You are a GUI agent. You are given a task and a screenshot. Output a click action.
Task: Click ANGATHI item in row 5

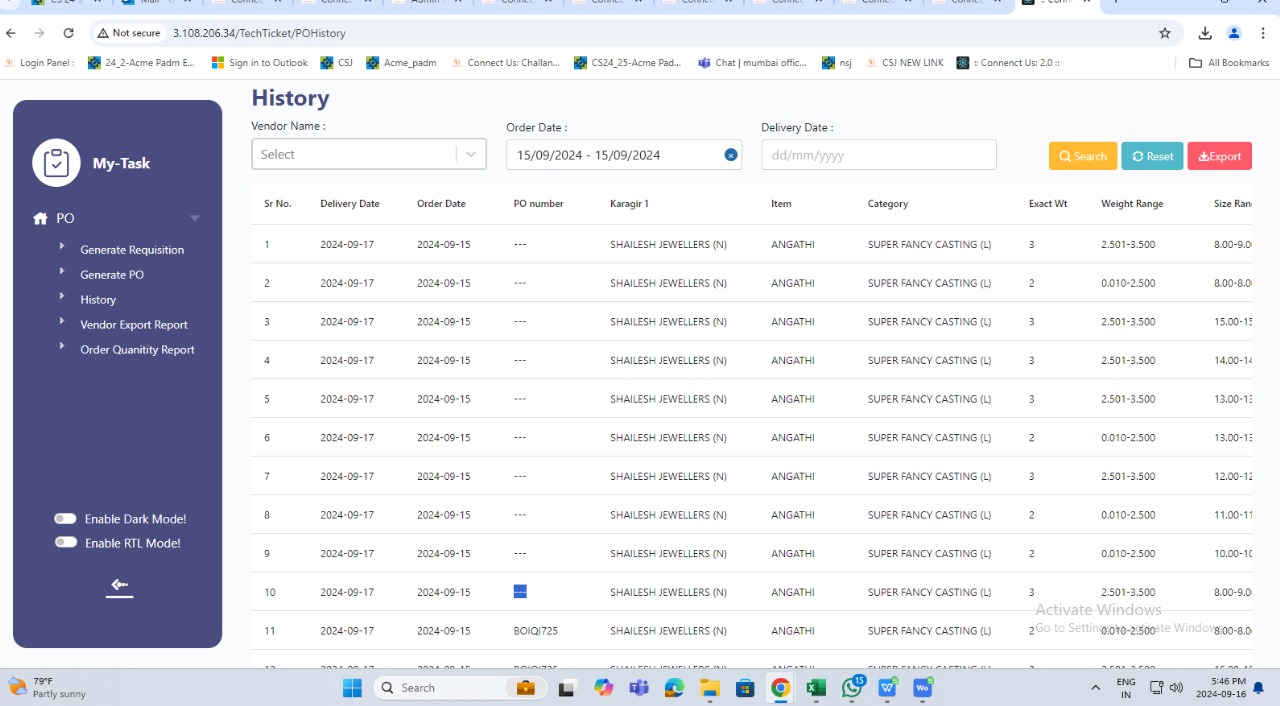[x=793, y=399]
